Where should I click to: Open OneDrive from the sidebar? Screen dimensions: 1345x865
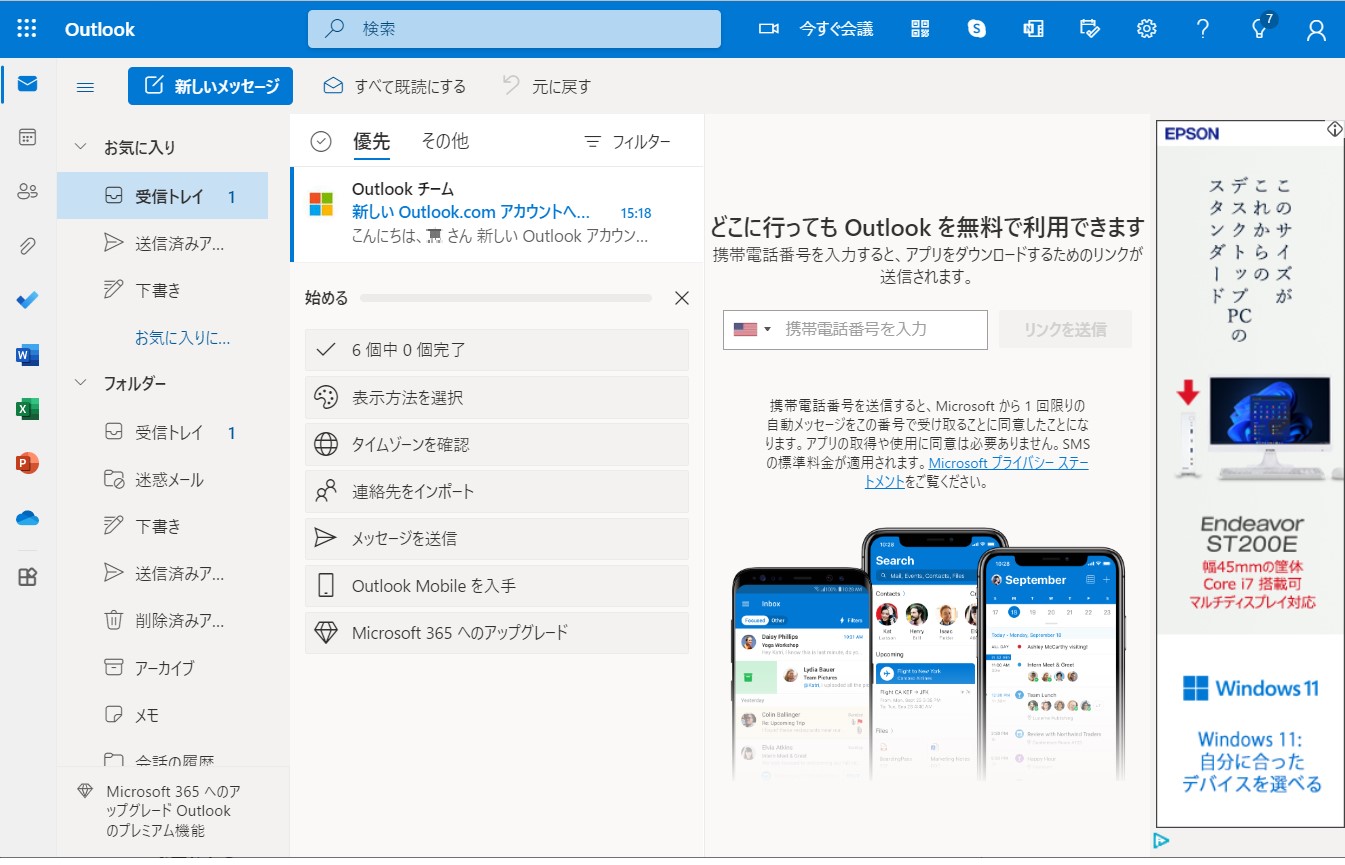27,518
